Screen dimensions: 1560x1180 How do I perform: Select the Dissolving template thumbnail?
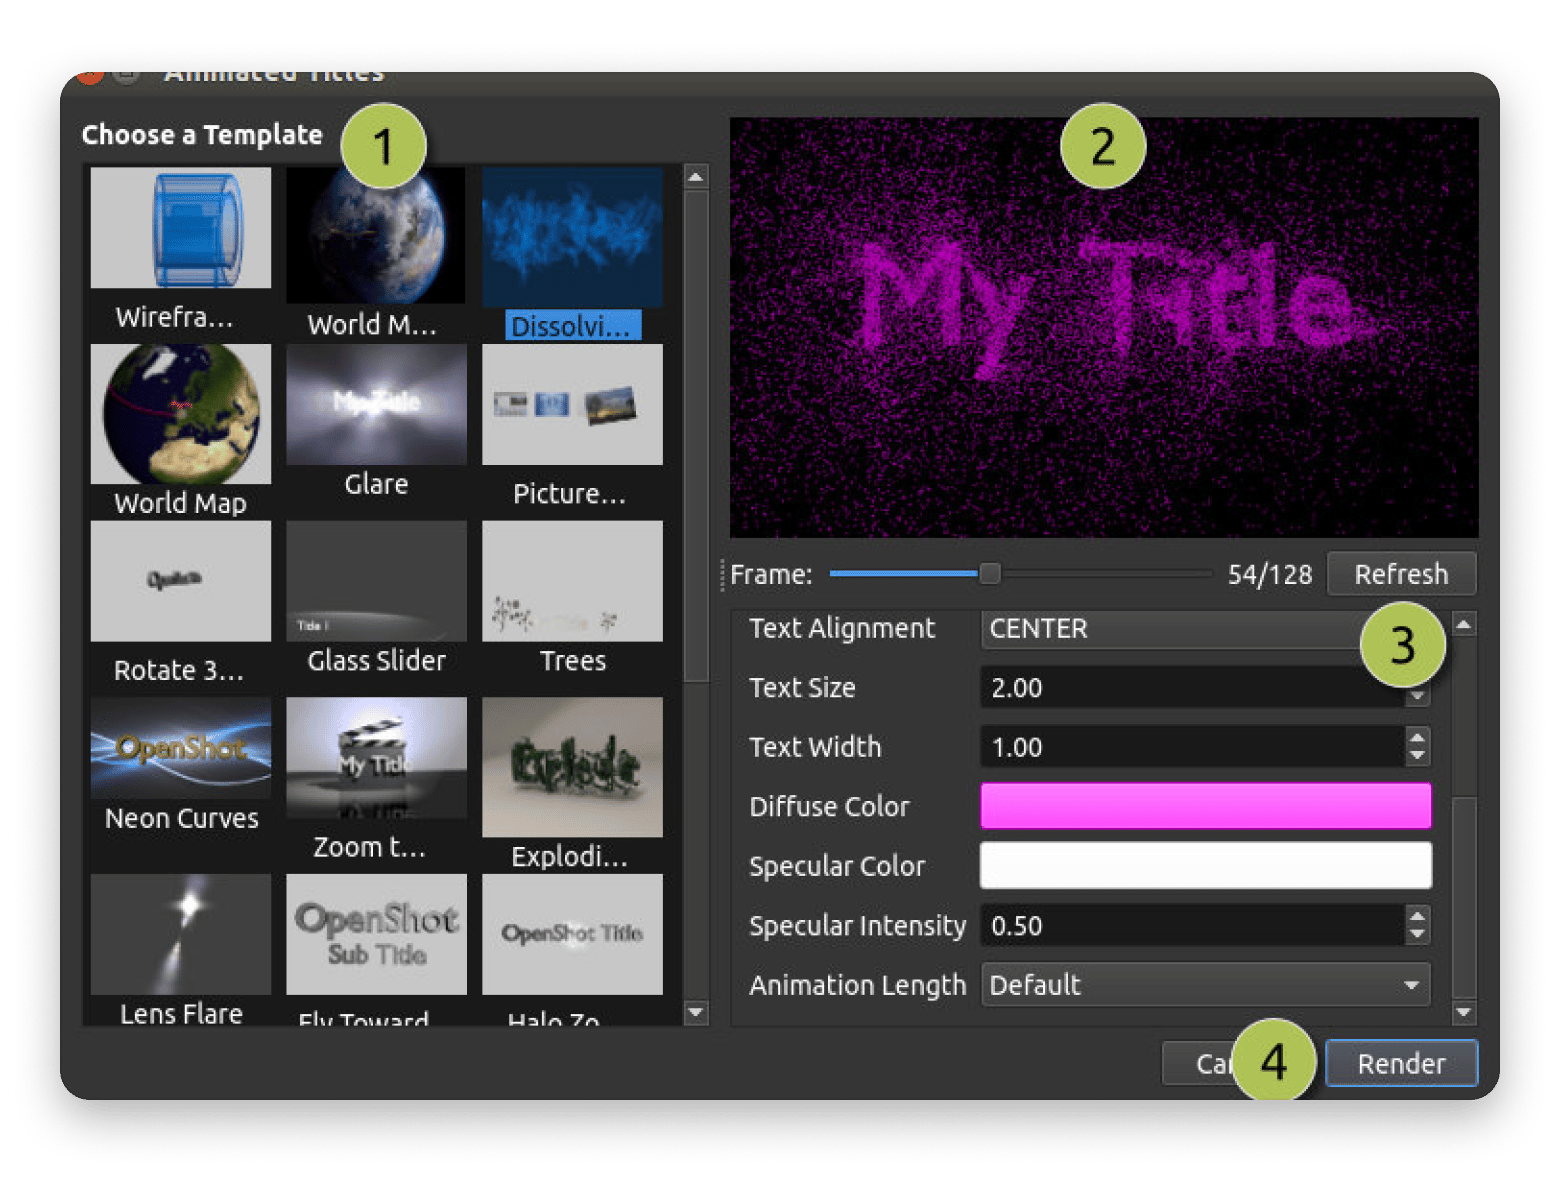point(571,237)
